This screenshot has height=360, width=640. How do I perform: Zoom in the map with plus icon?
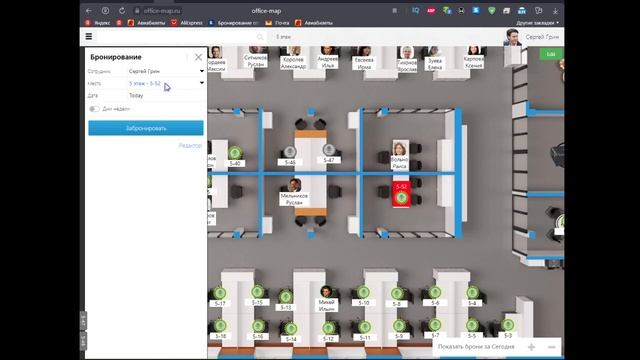pyautogui.click(x=531, y=347)
